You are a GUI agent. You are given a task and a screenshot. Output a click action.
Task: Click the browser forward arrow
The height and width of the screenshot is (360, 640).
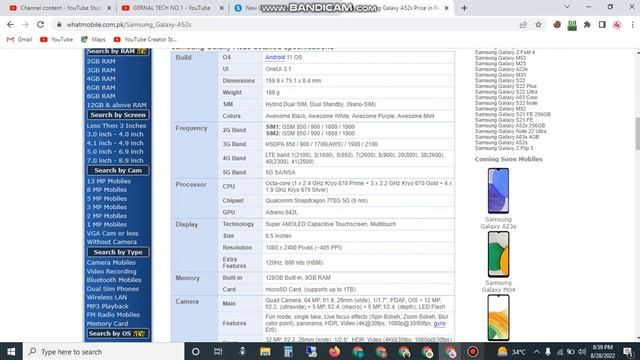coord(25,24)
